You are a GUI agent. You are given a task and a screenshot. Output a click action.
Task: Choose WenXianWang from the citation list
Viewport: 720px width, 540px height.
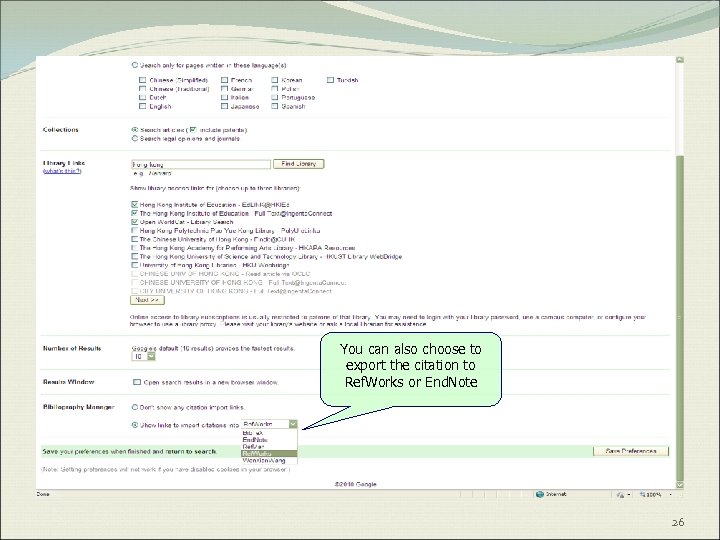[269, 460]
